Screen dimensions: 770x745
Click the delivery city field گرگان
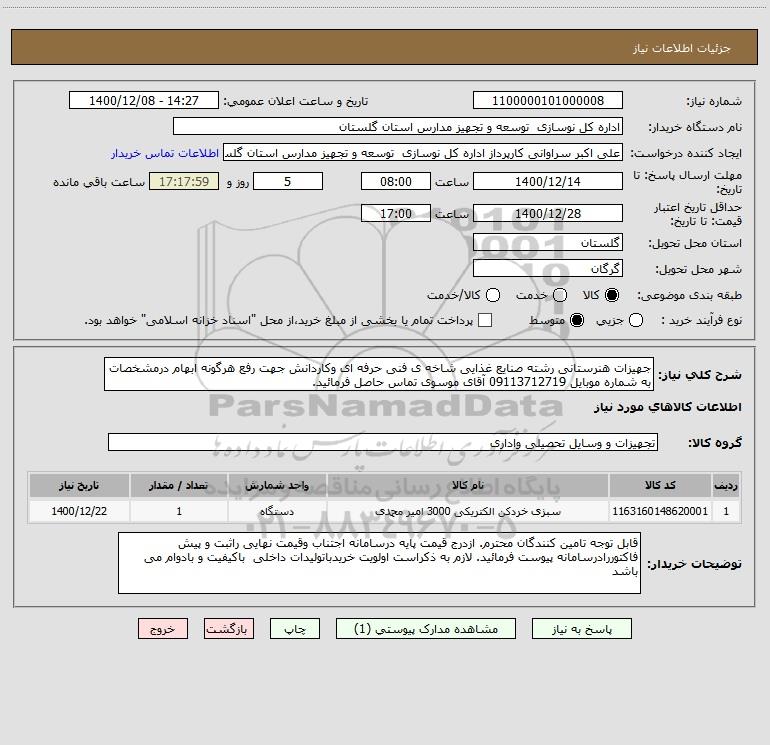point(548,268)
